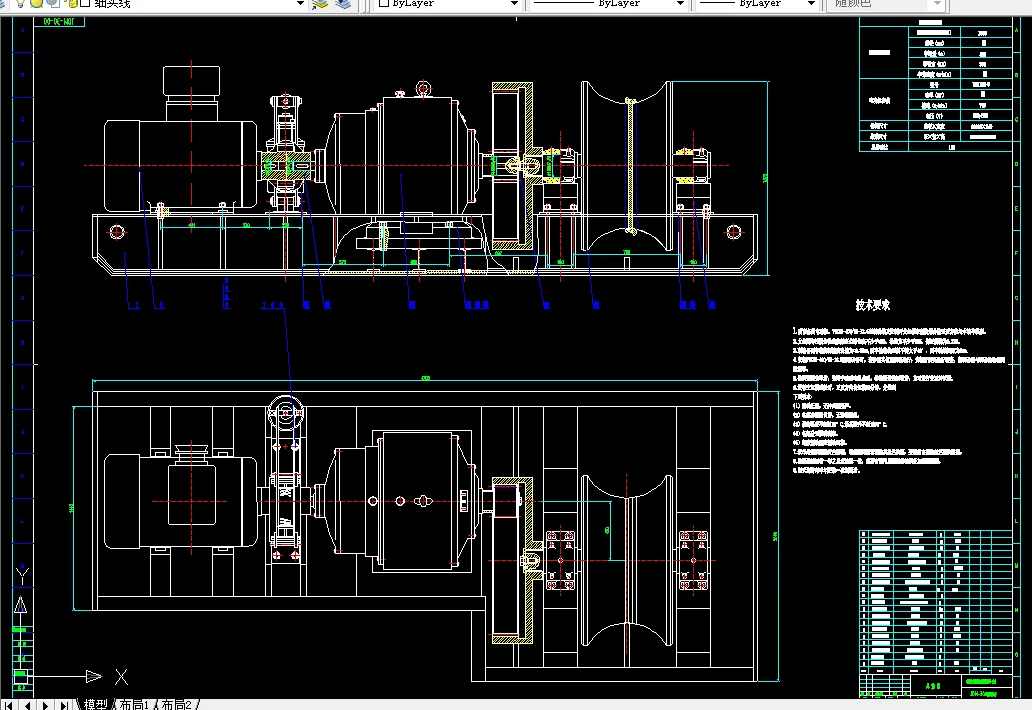Viewport: 1032px width, 710px height.
Task: Toggle the layer freeze sun icon
Action: coord(36,3)
